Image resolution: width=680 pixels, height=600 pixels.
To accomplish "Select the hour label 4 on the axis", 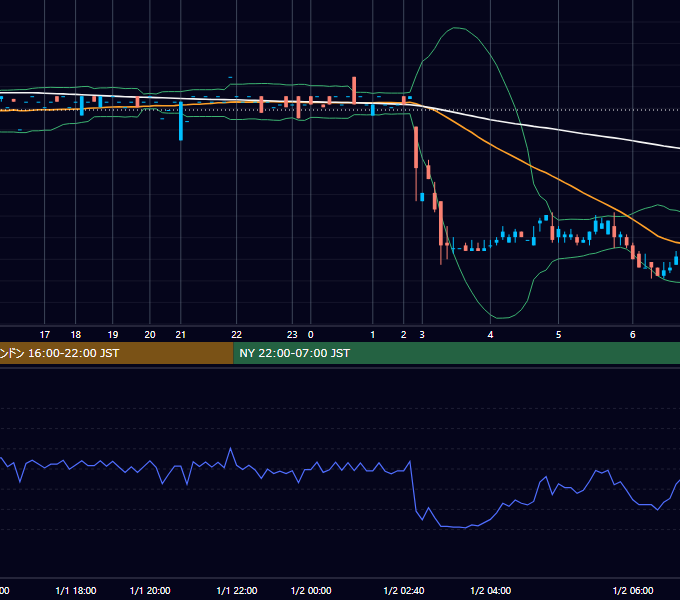I will click(x=490, y=335).
